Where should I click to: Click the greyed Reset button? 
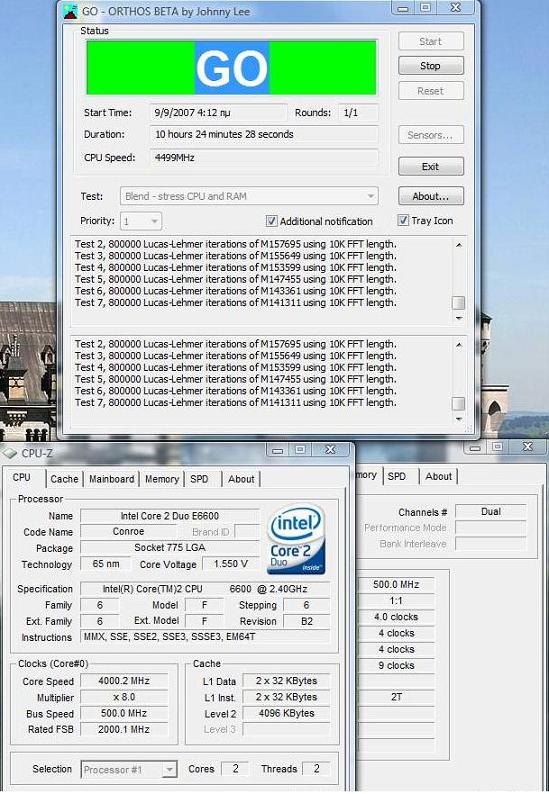[x=430, y=91]
